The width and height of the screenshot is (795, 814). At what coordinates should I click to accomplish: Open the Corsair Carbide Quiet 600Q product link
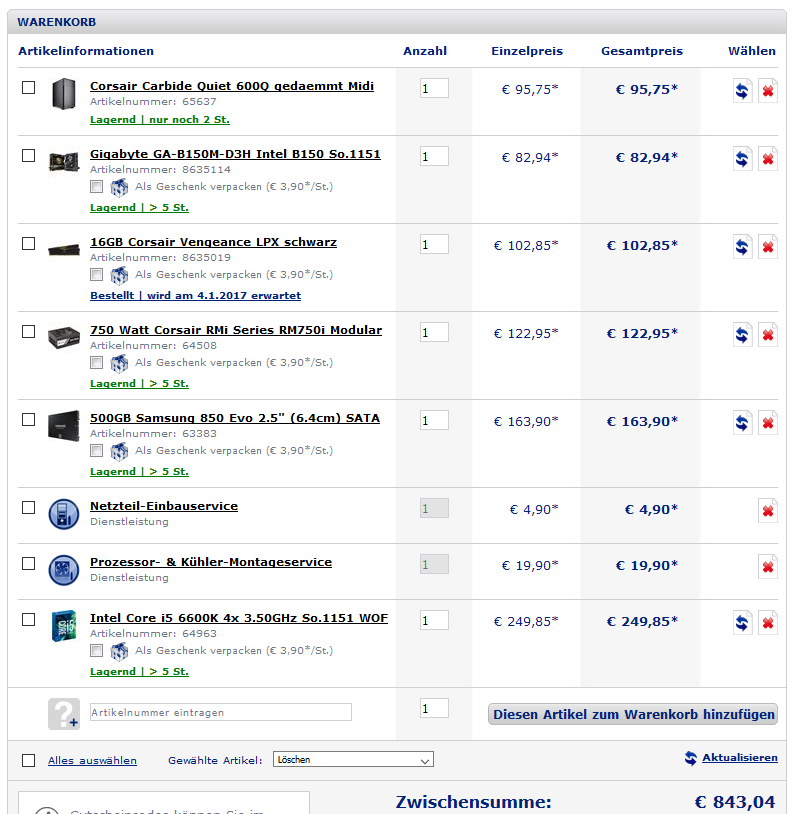[232, 86]
